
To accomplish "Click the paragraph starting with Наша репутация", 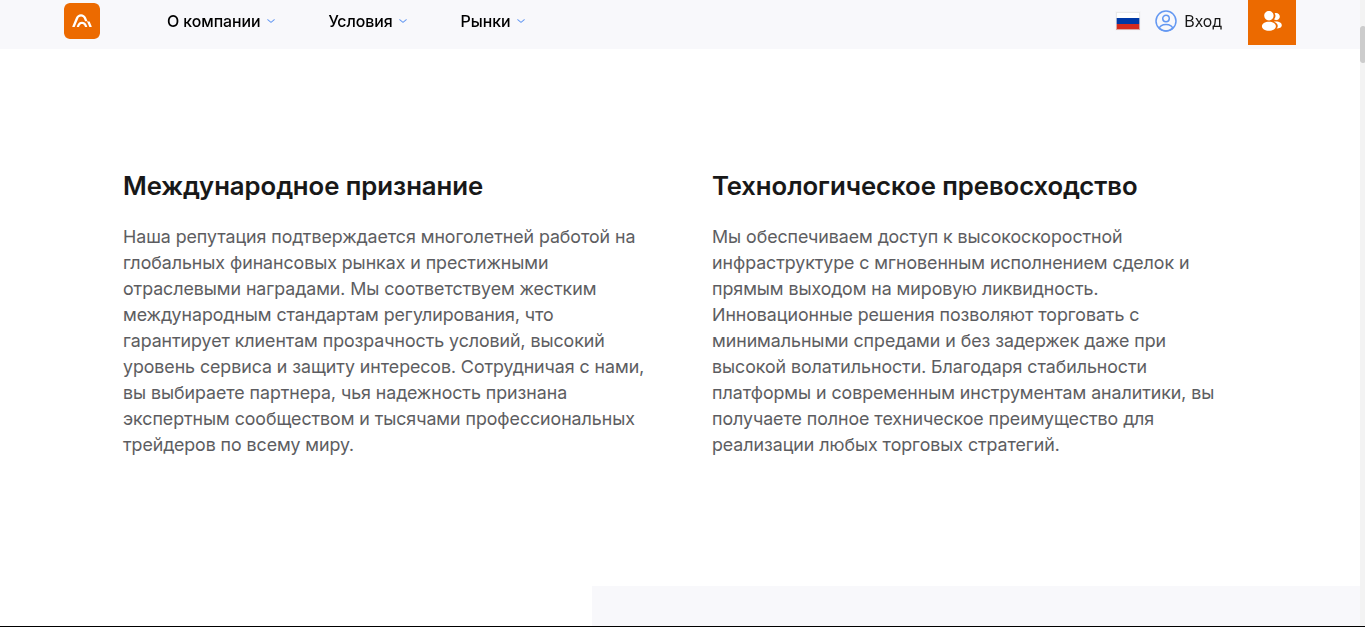I will click(x=383, y=341).
